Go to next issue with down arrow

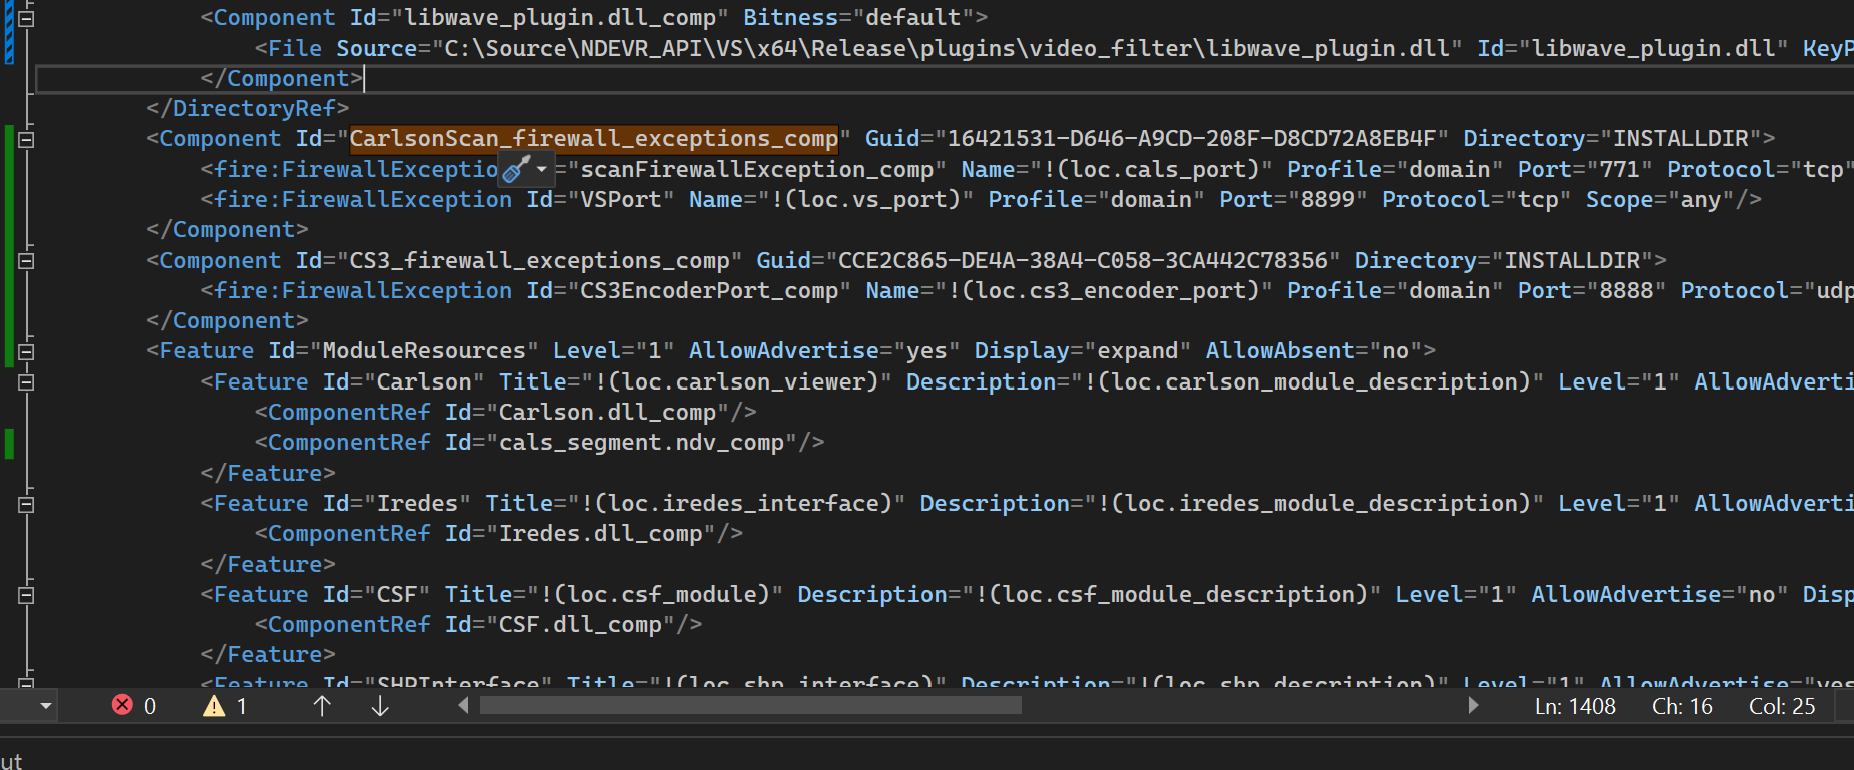point(380,706)
